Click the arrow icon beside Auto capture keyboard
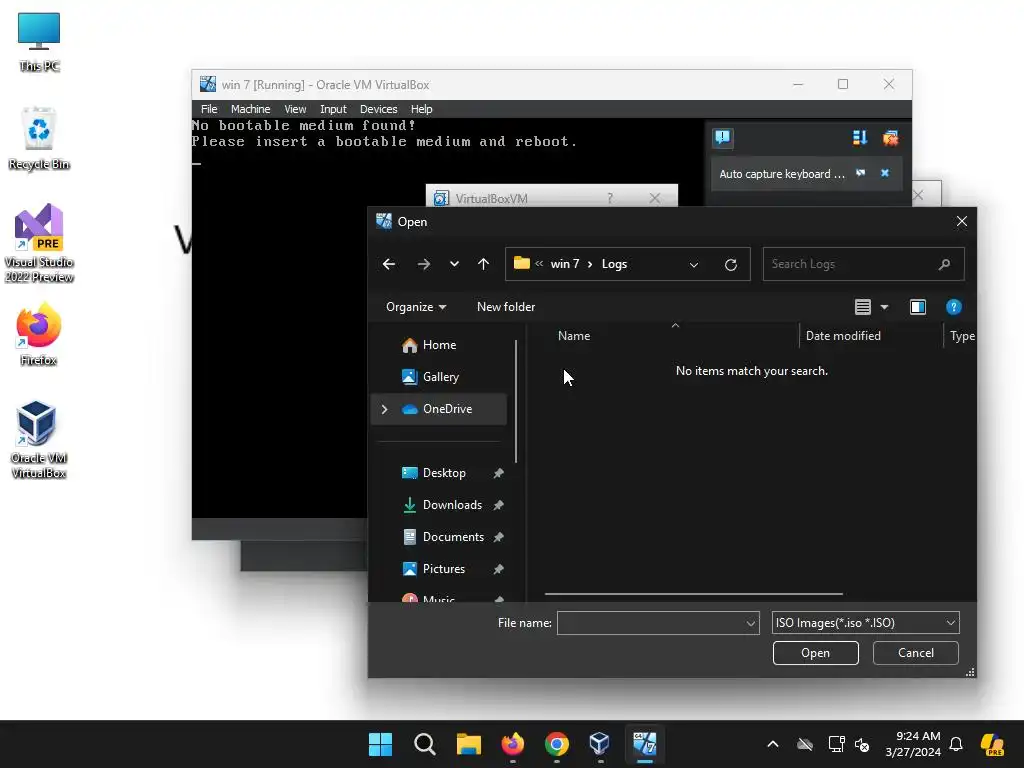 (x=861, y=173)
